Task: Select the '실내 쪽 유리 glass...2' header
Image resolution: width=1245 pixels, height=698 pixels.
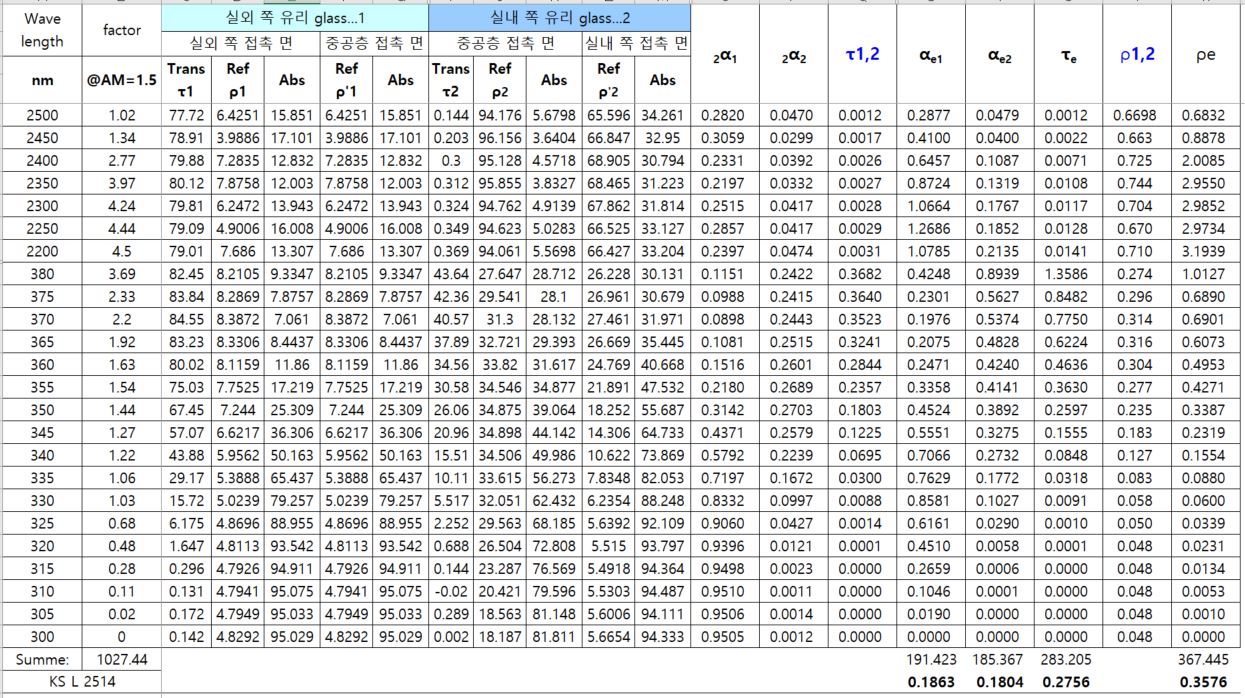Action: (559, 18)
